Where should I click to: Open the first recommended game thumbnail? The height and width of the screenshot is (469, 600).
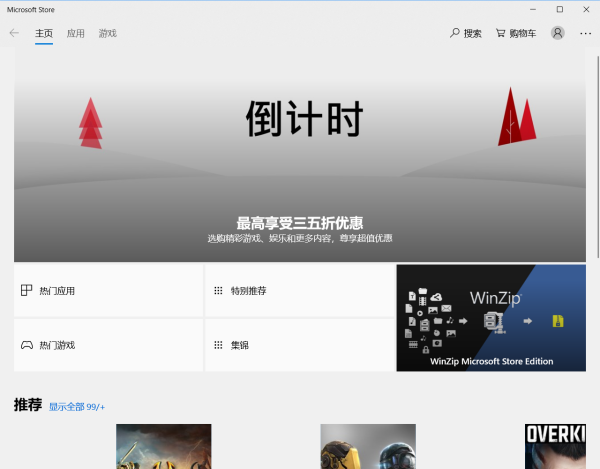[164, 446]
